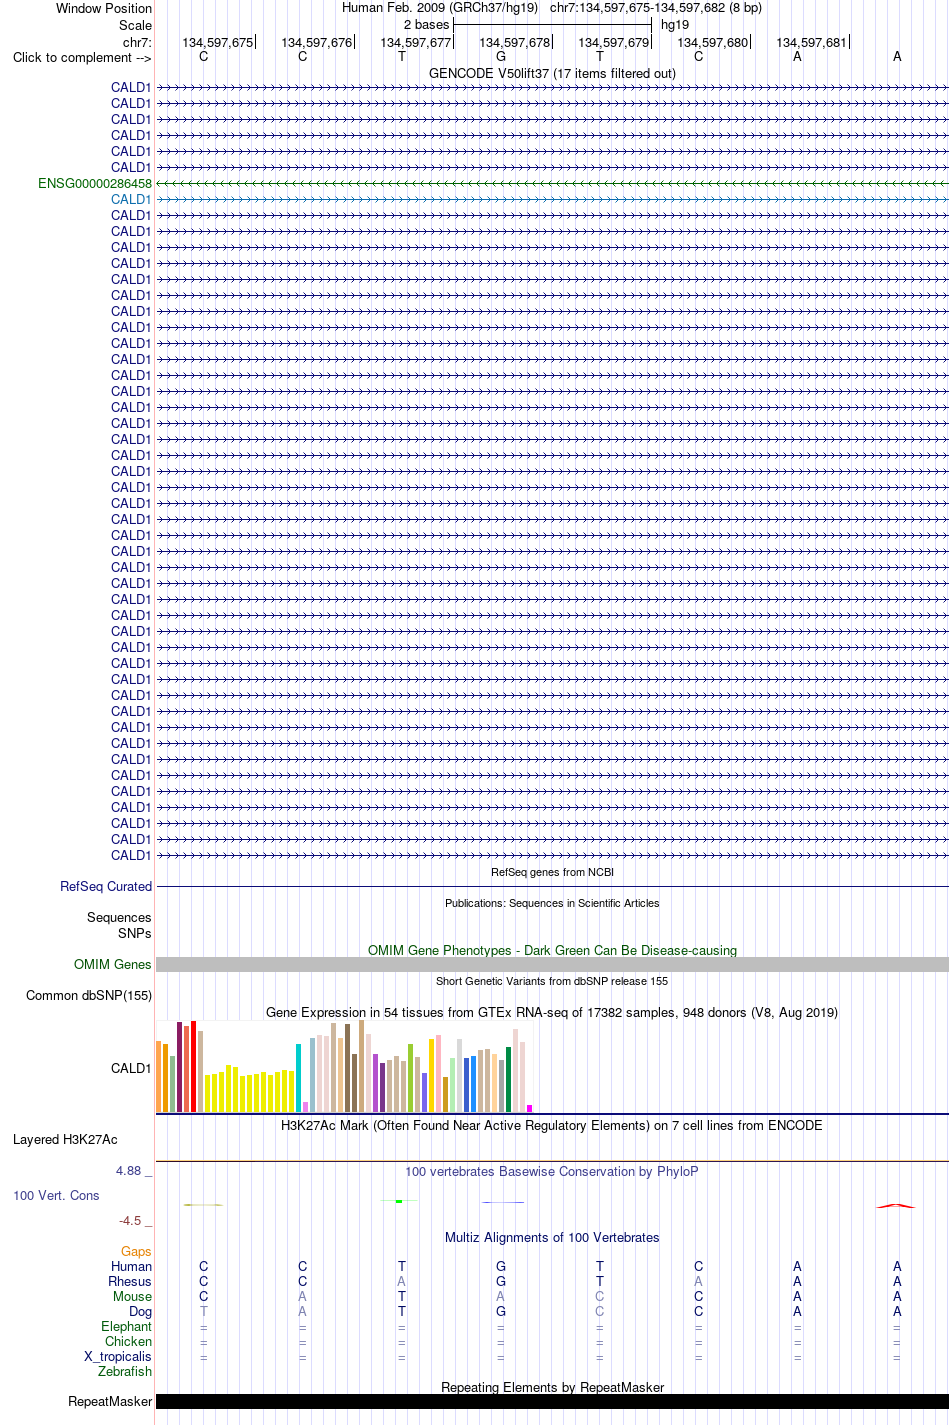Select the Rhesus alignment row label
The height and width of the screenshot is (1425, 950).
[130, 1281]
